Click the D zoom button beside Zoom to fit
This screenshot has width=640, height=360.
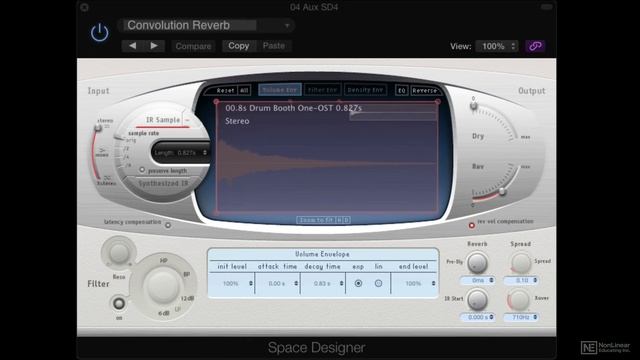346,220
